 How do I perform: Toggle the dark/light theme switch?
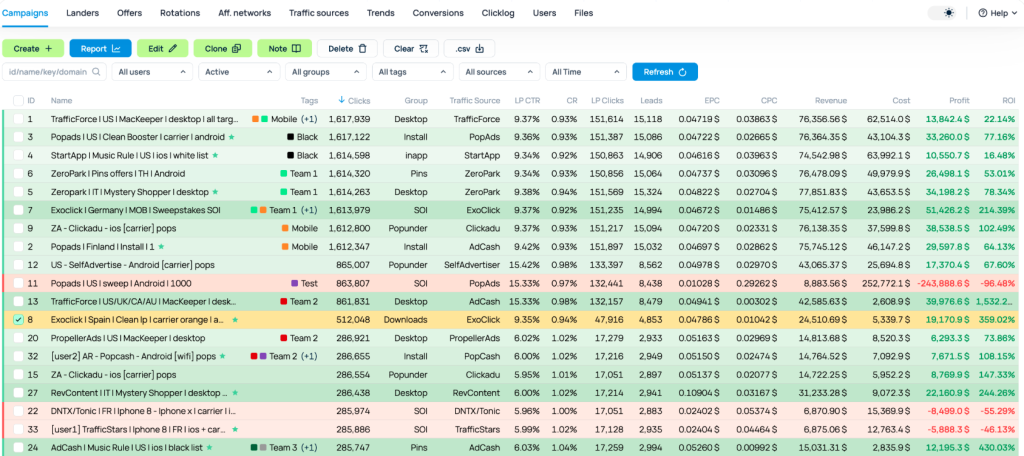[x=942, y=13]
